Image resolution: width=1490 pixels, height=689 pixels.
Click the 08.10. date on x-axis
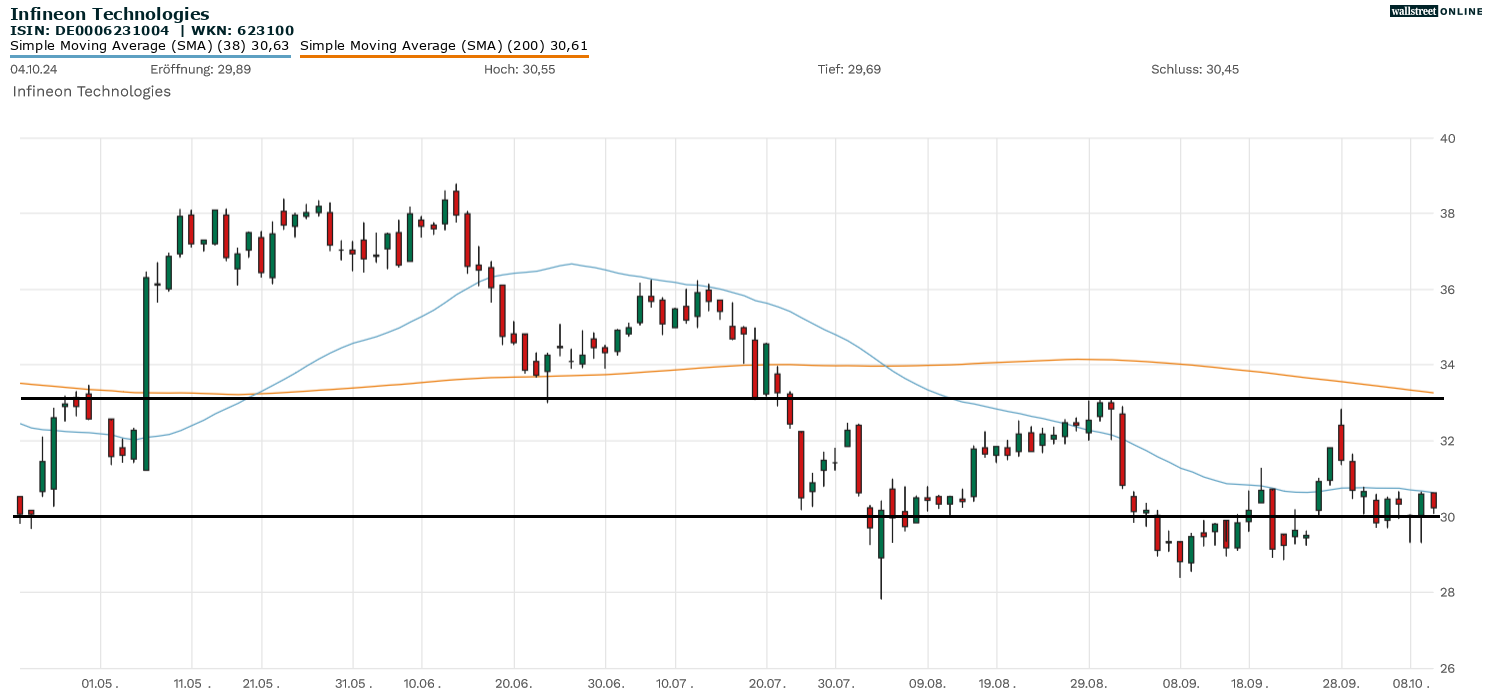click(1411, 683)
